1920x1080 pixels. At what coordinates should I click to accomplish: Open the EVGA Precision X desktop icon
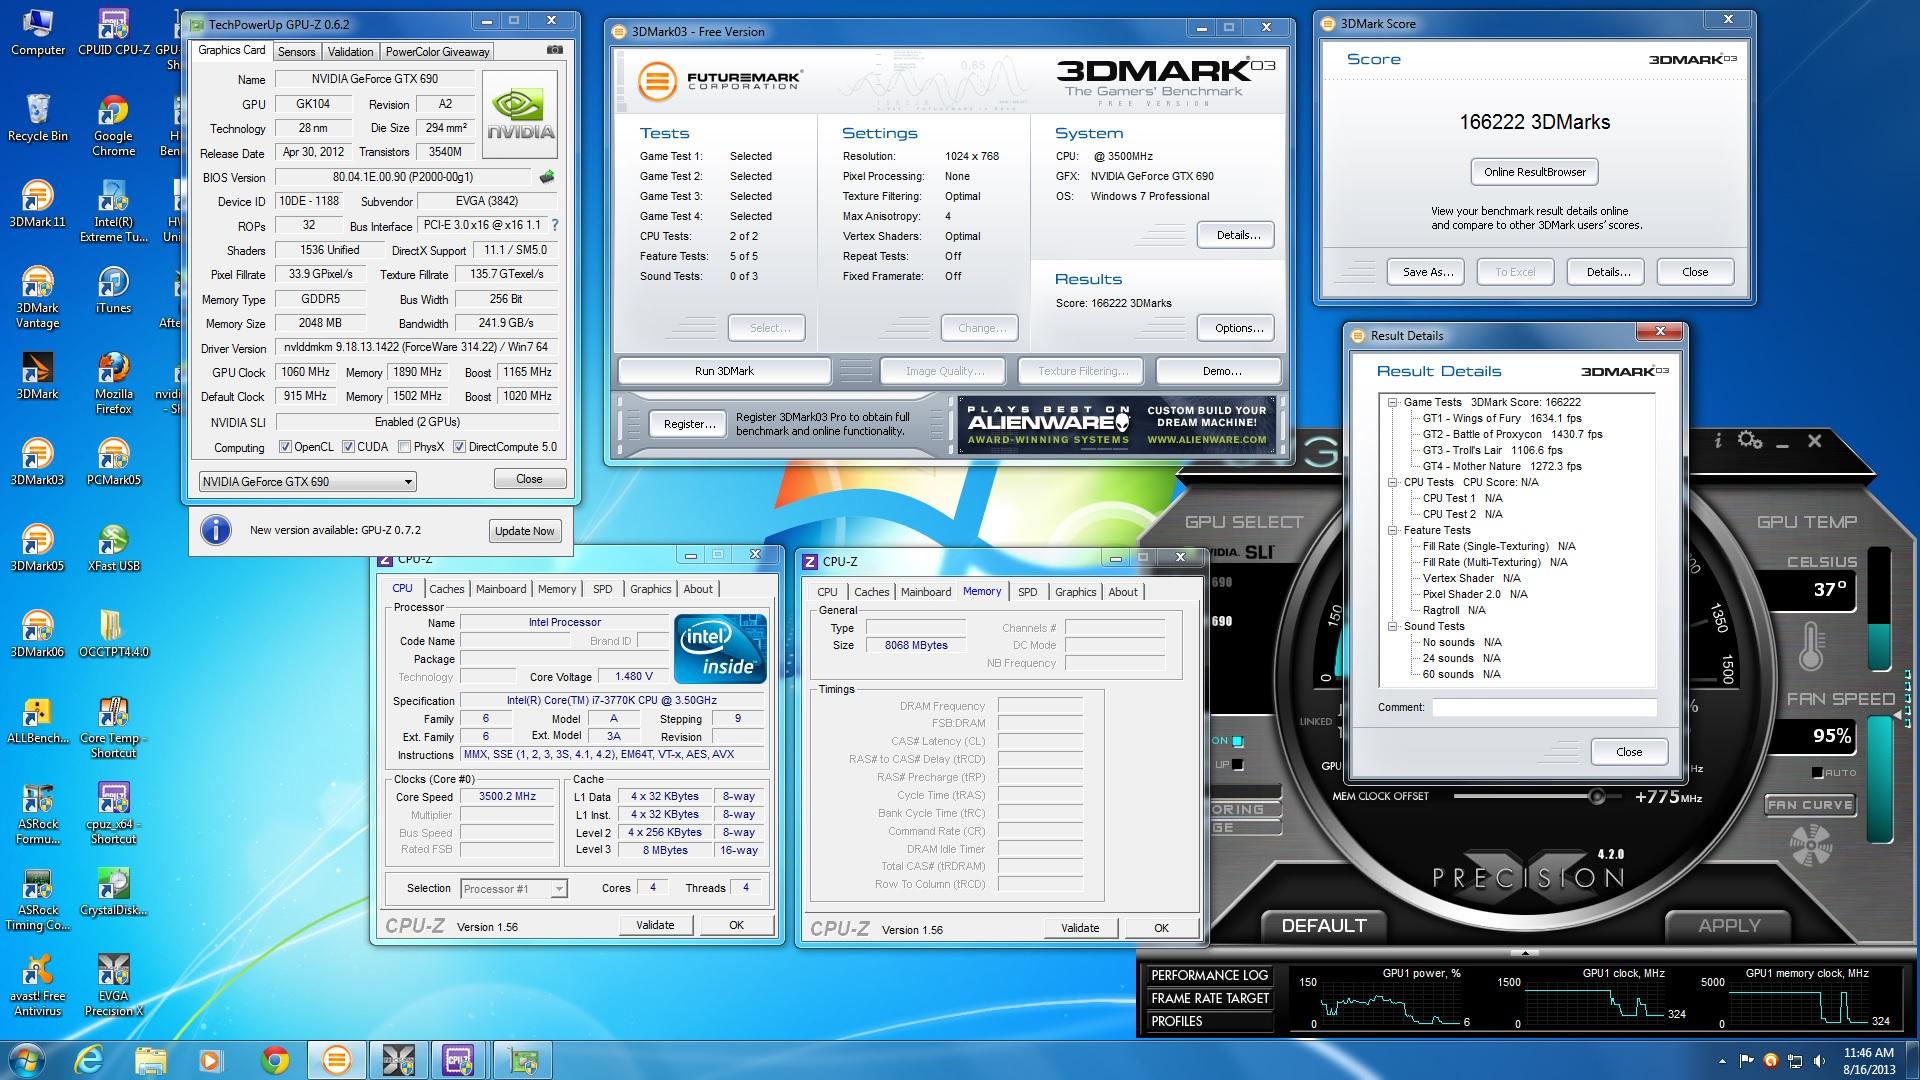coord(113,986)
